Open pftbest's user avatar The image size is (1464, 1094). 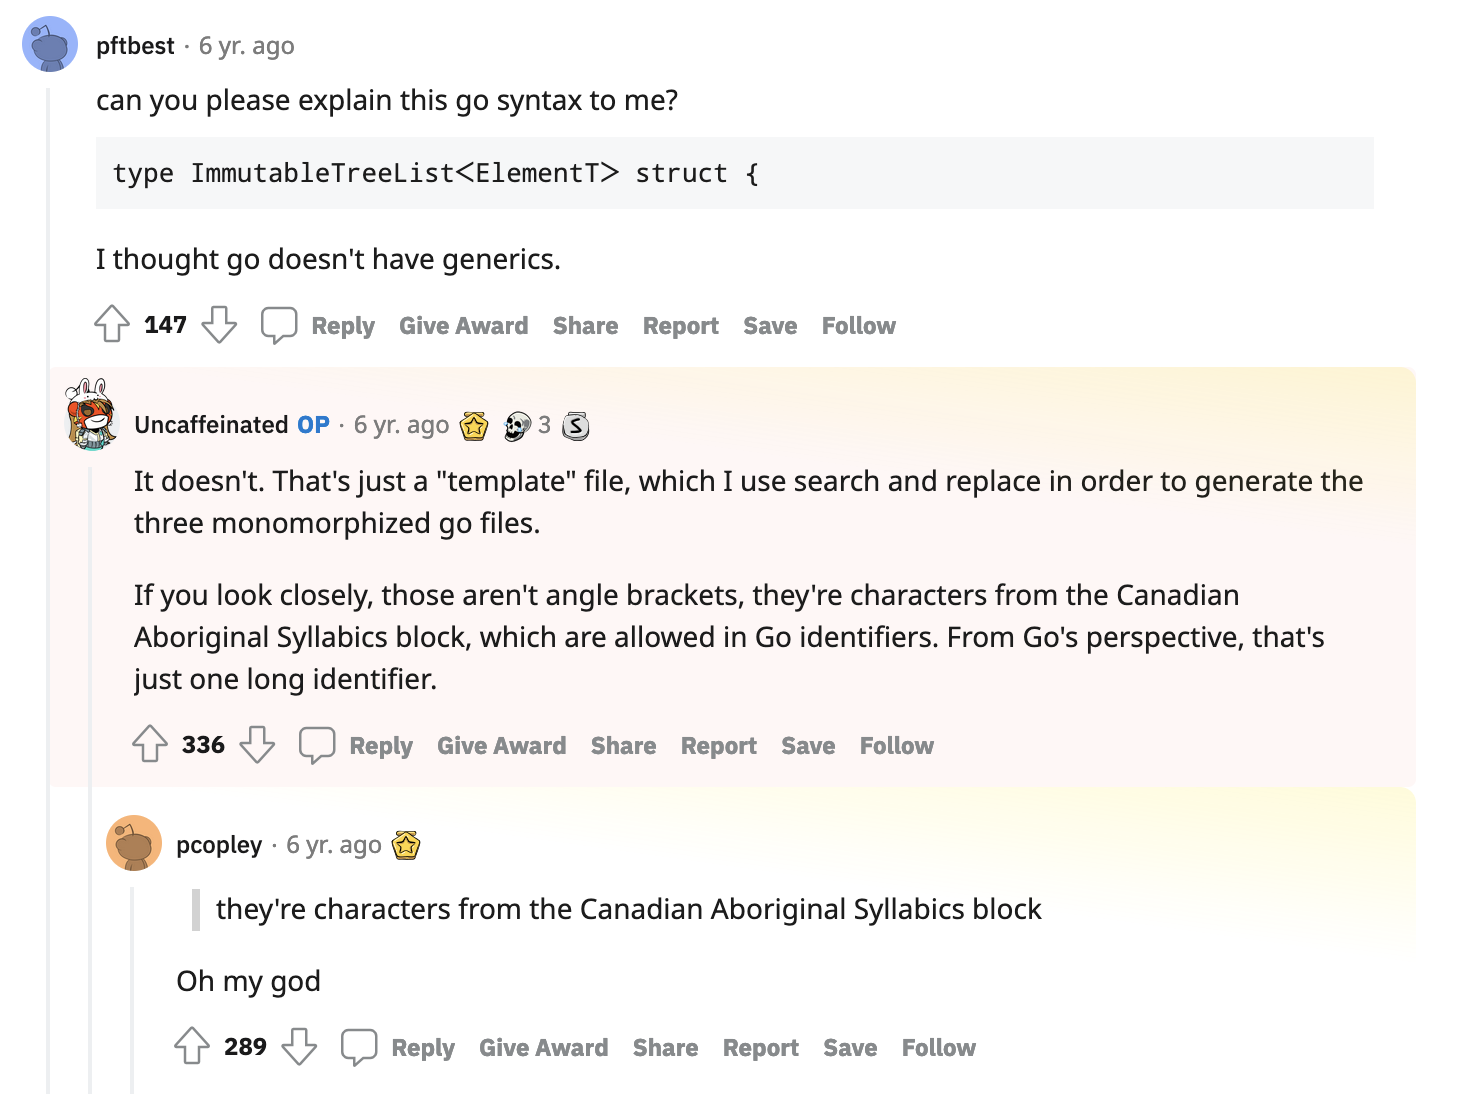click(x=50, y=45)
